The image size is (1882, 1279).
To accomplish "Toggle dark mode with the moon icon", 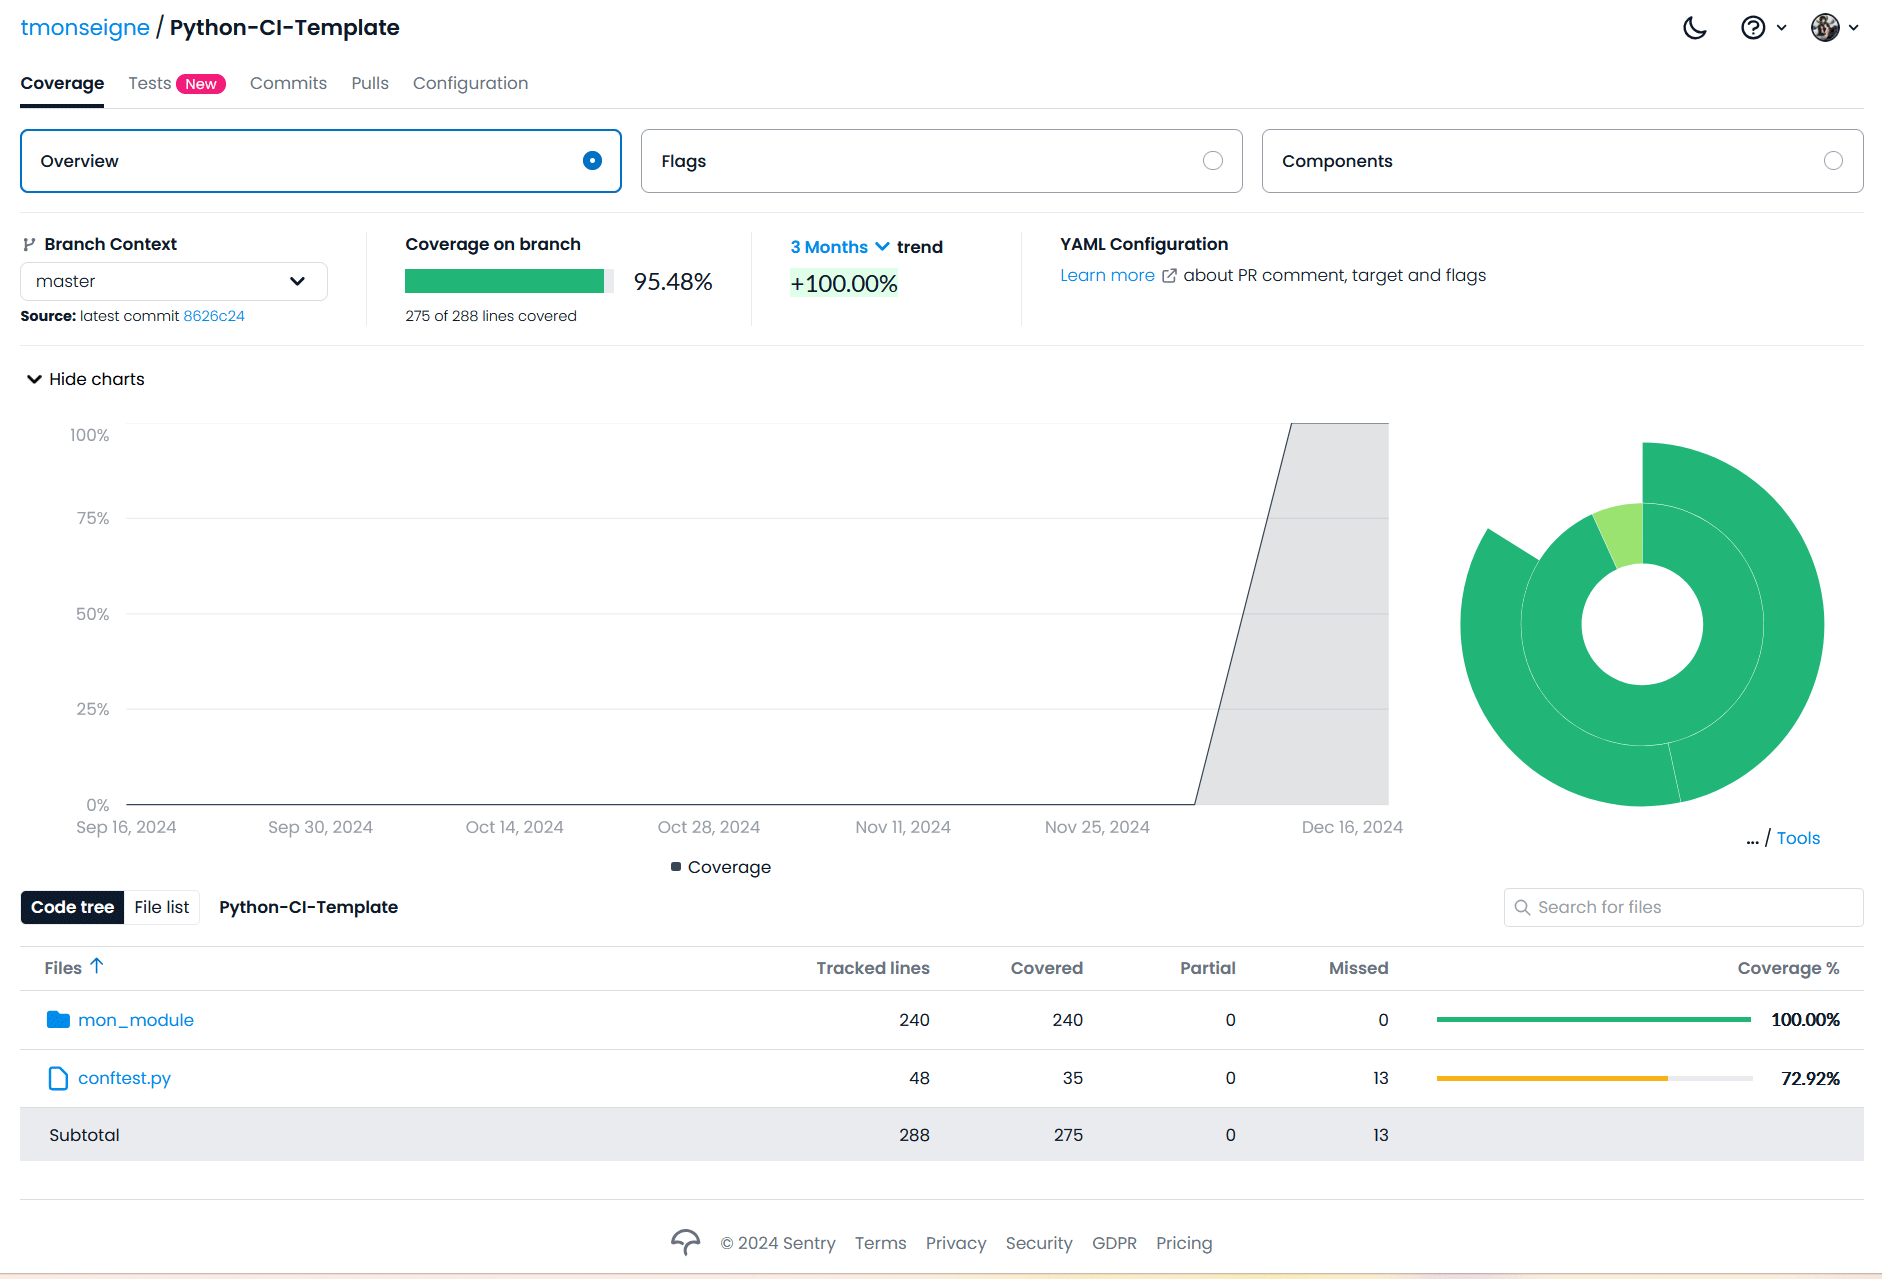I will point(1695,28).
